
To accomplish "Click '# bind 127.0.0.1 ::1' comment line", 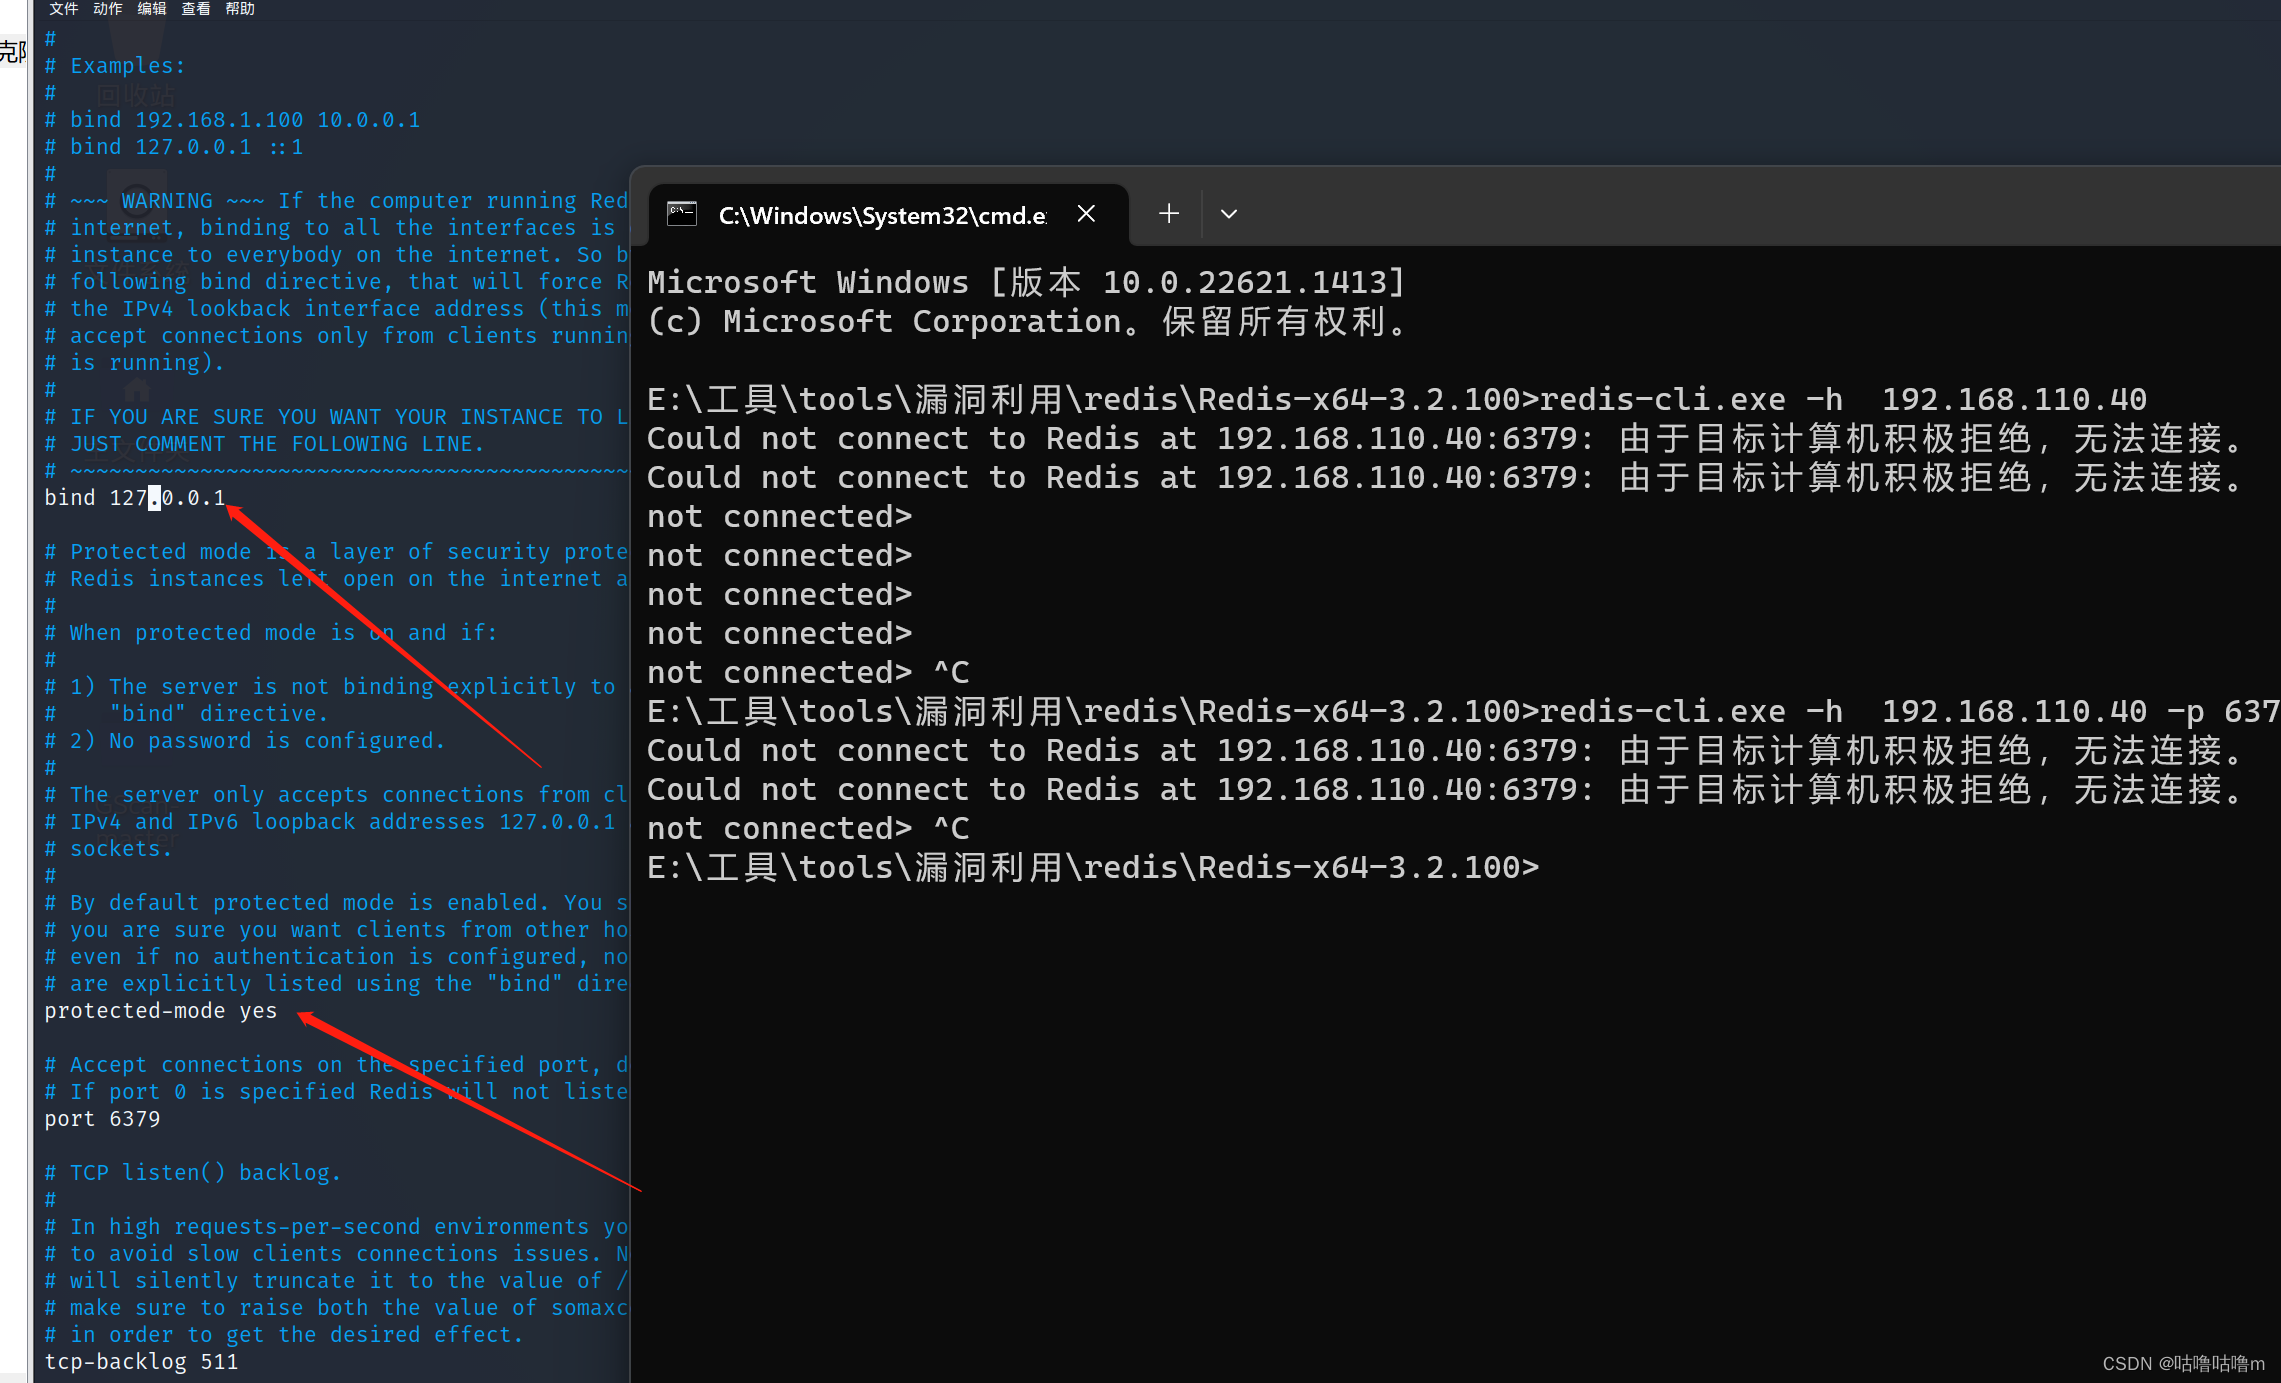I will [174, 147].
